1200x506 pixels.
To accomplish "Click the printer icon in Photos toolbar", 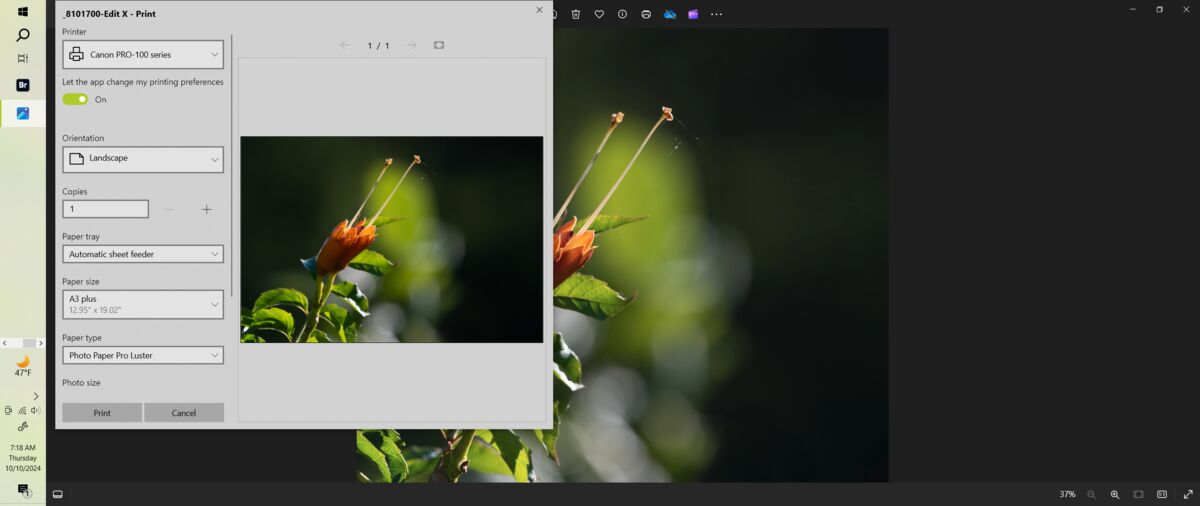I will pos(646,14).
